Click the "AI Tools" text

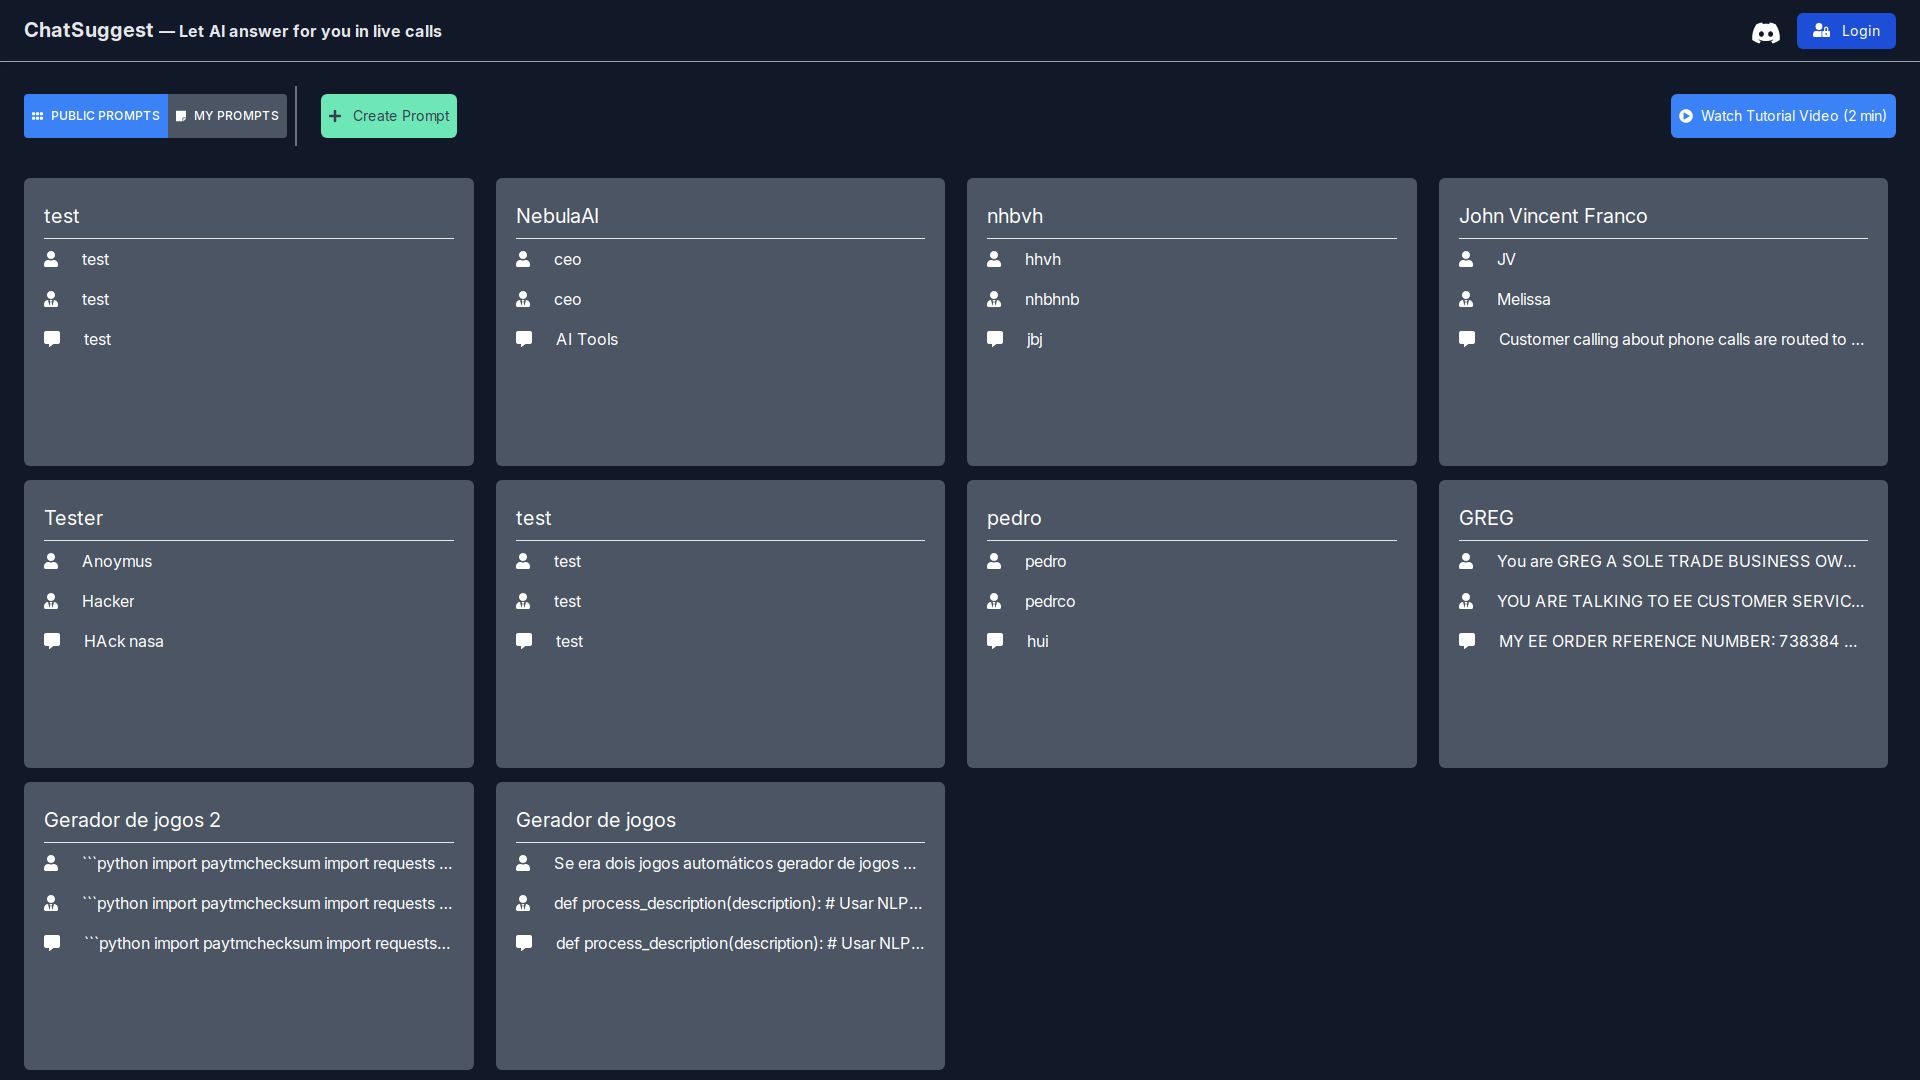[x=587, y=339]
